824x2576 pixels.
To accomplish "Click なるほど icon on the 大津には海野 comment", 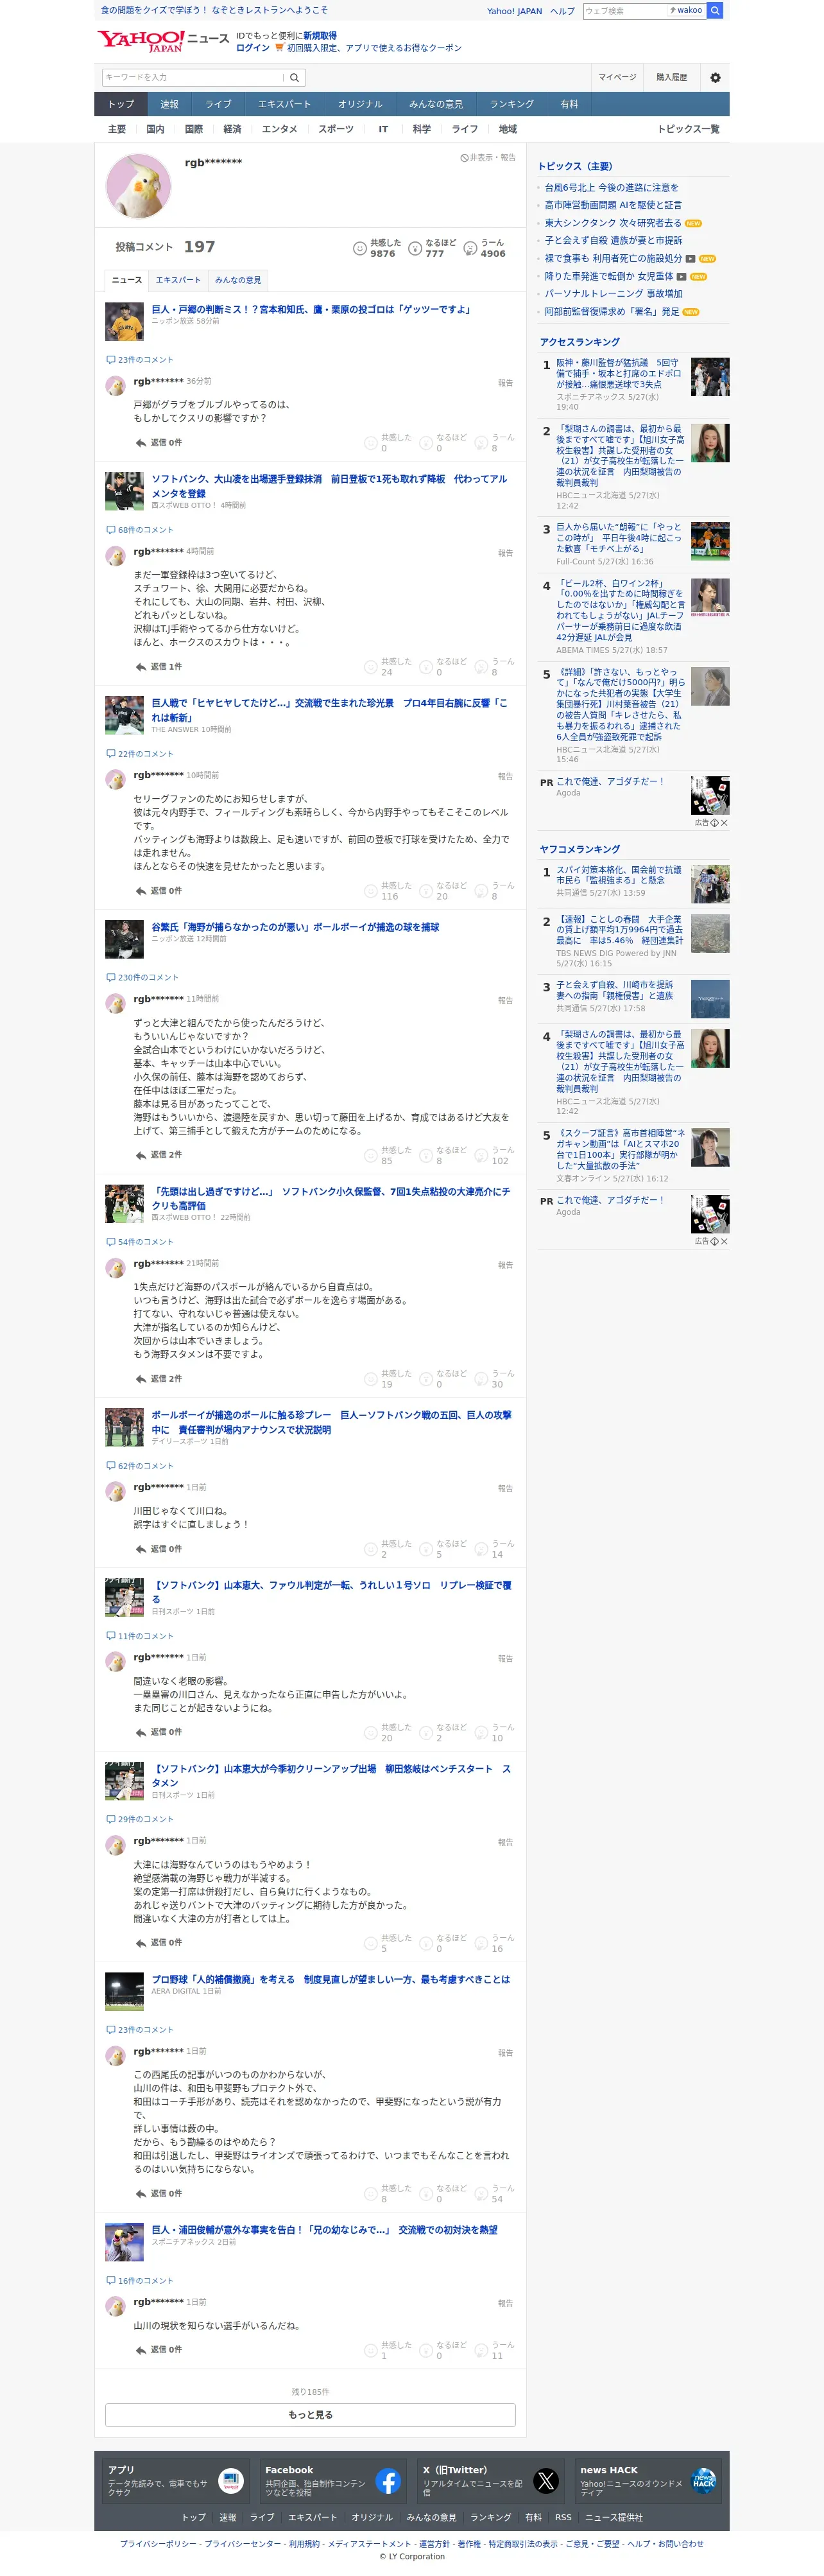I will click(426, 1943).
